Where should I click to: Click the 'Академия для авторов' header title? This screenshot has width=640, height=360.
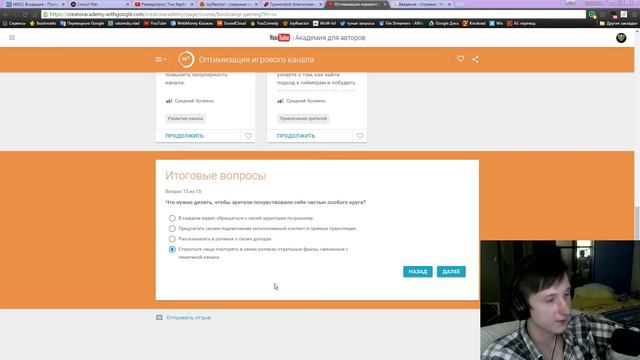[x=330, y=38]
